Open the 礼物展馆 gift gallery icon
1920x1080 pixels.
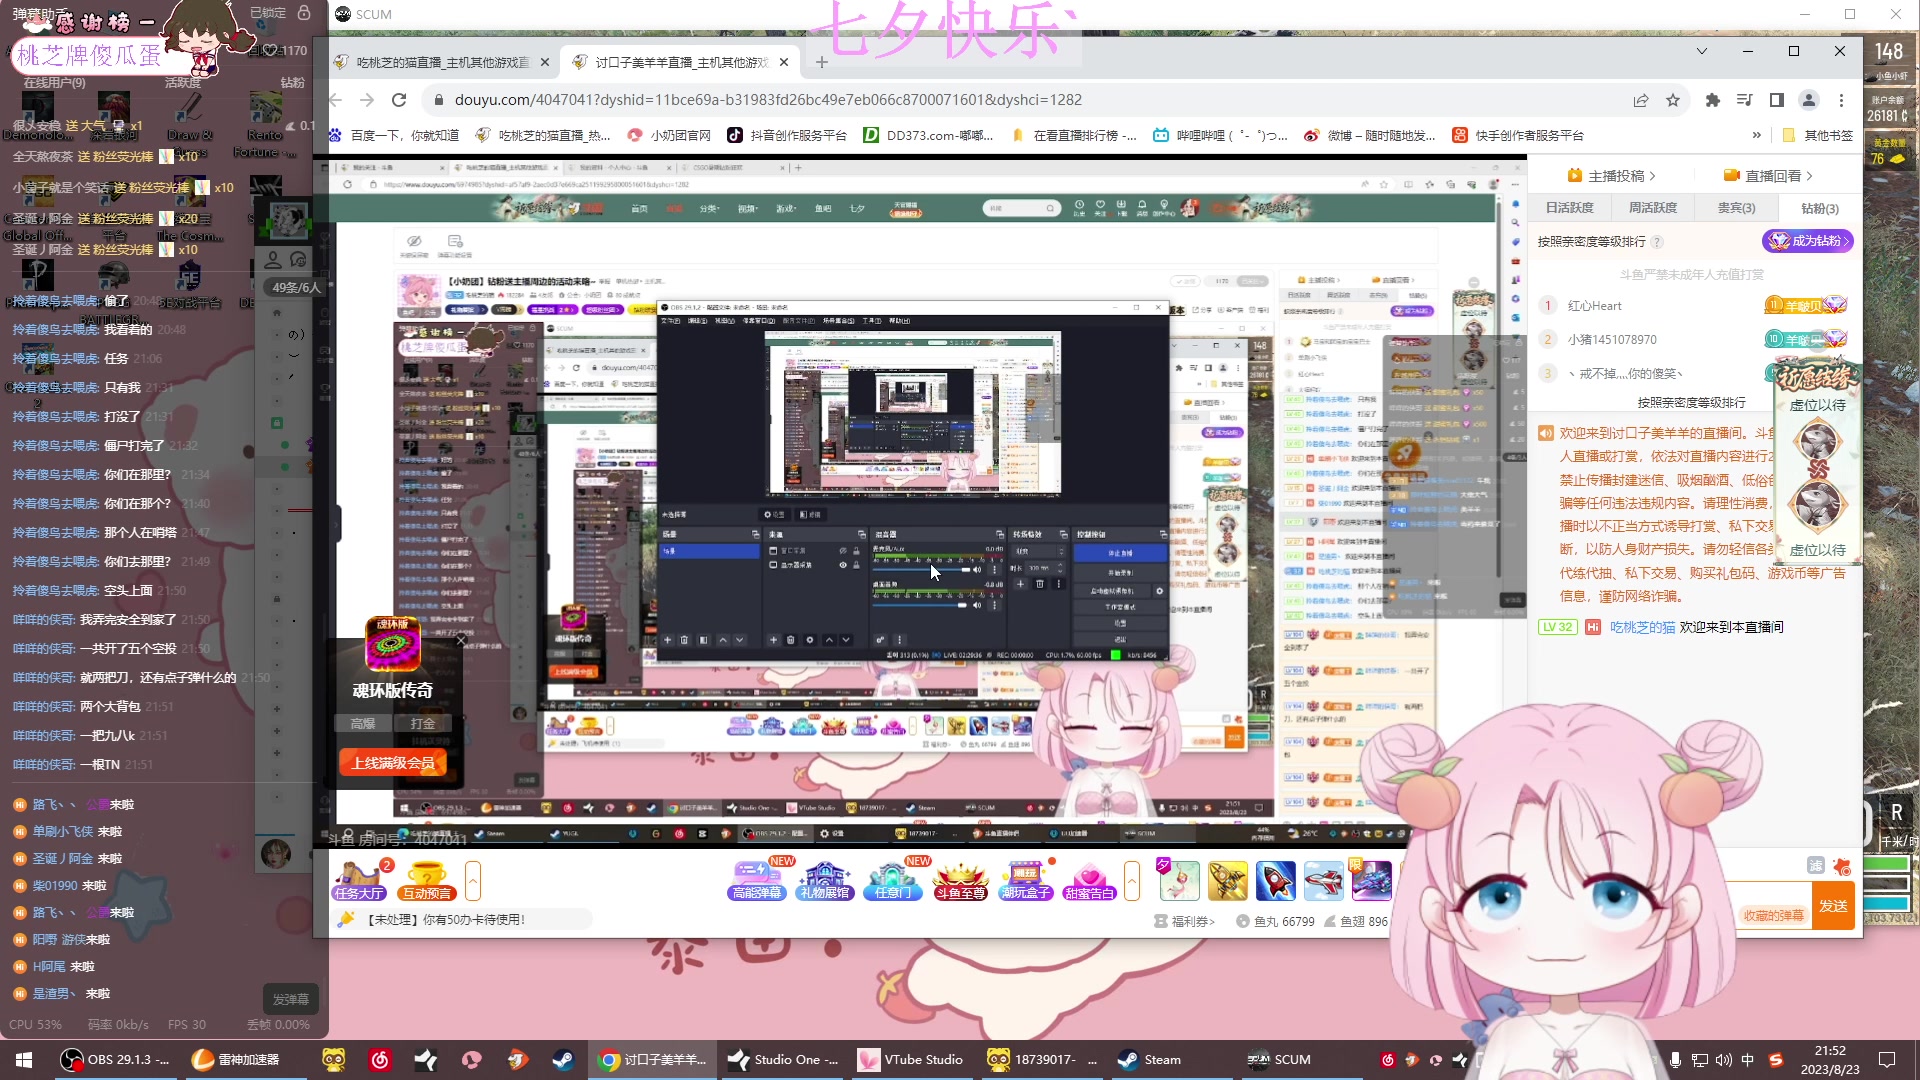(x=824, y=881)
